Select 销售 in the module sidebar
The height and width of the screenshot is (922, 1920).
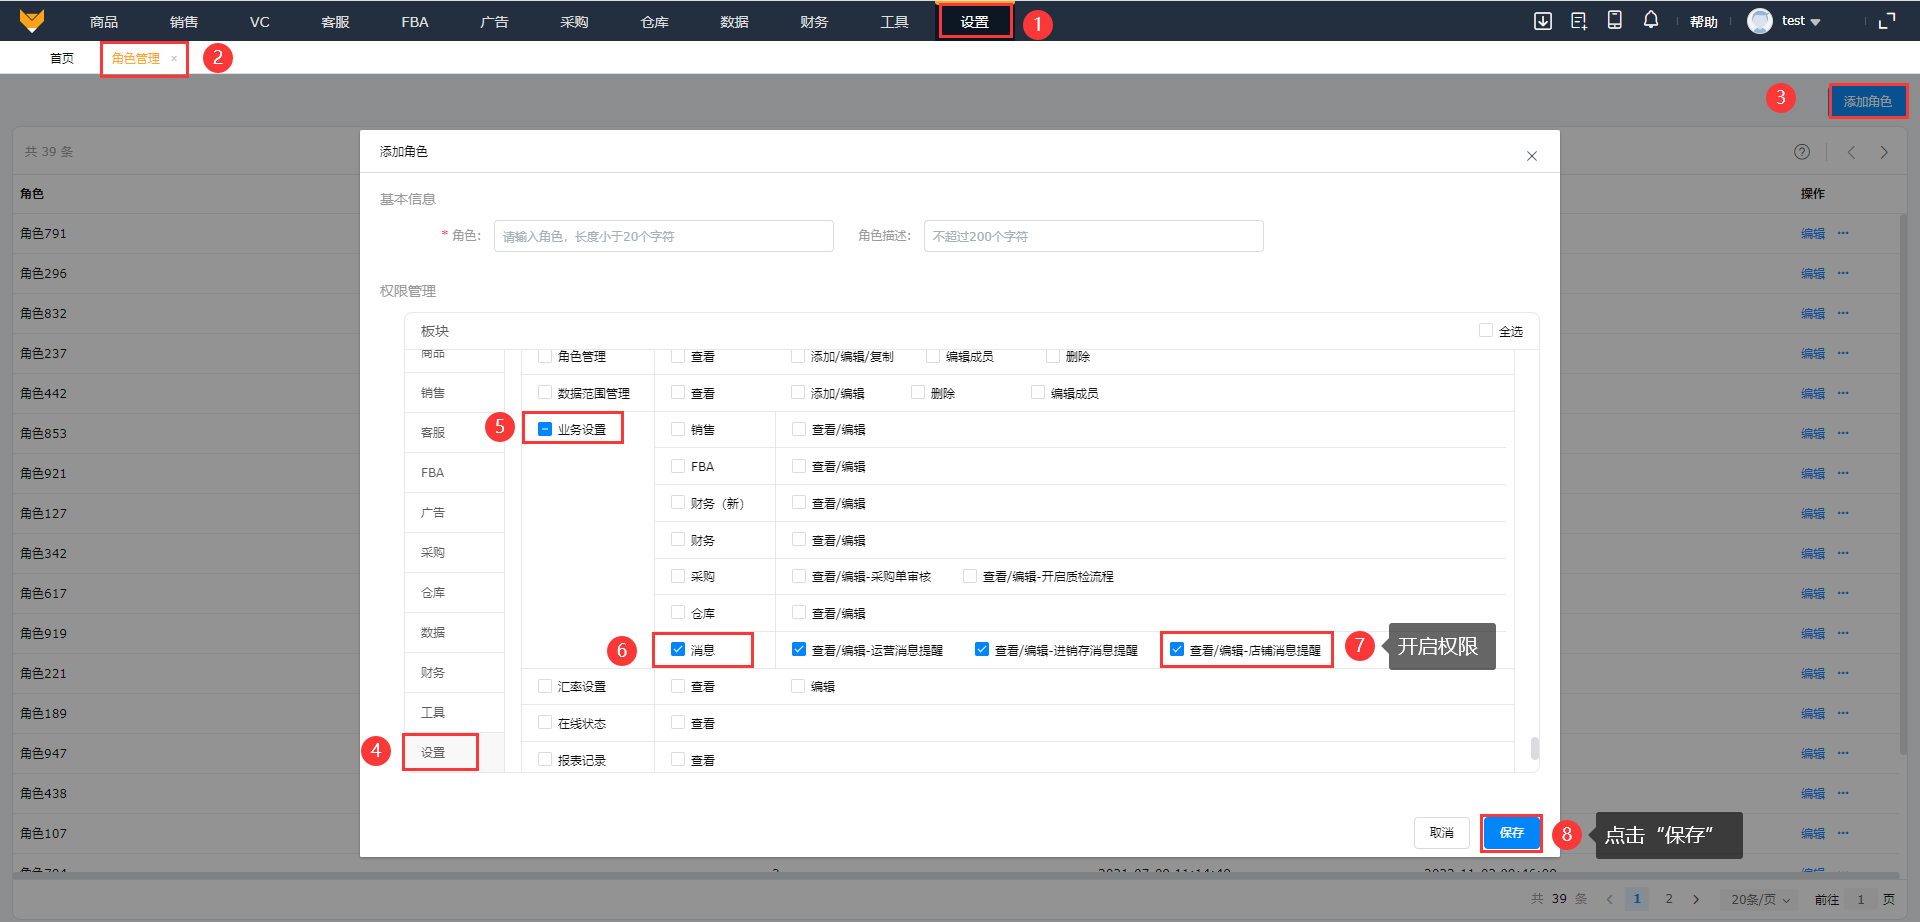454,393
